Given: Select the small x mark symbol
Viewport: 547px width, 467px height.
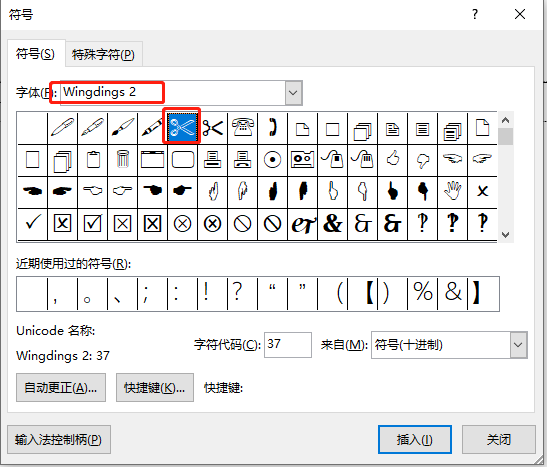Looking at the screenshot, I should (482, 191).
